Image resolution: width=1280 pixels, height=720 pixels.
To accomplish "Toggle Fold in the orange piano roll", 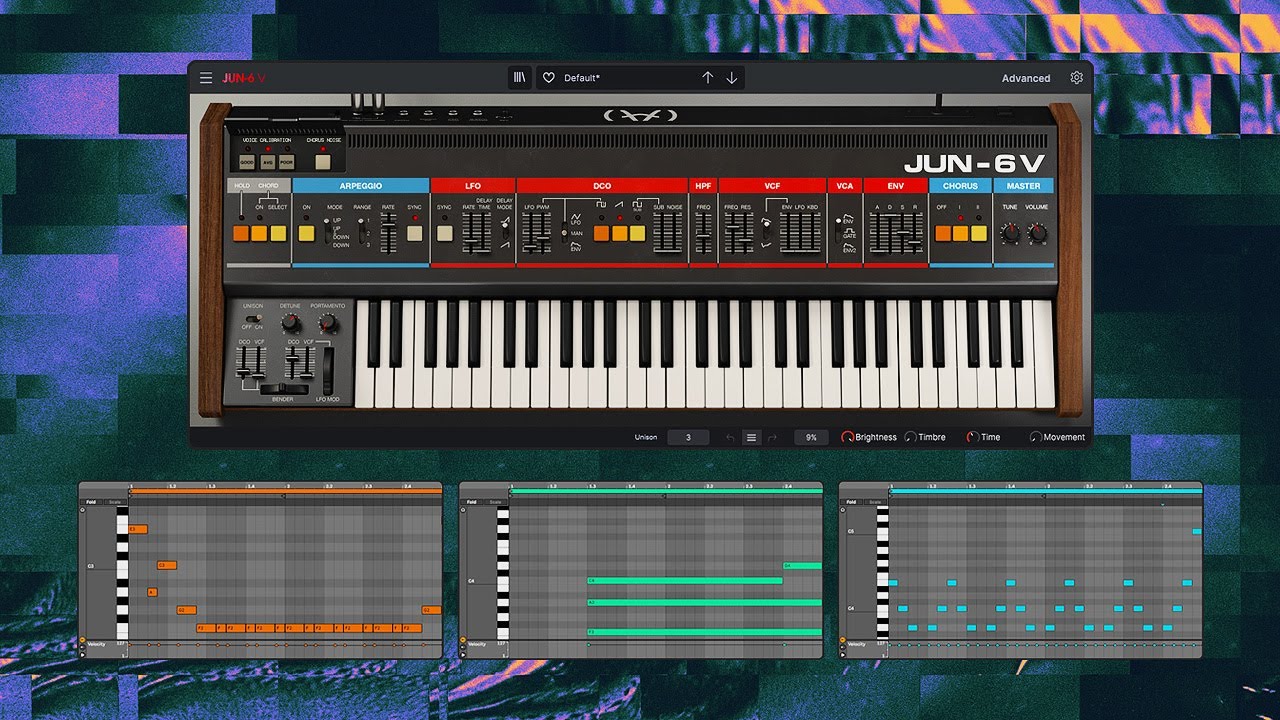I will [x=91, y=502].
